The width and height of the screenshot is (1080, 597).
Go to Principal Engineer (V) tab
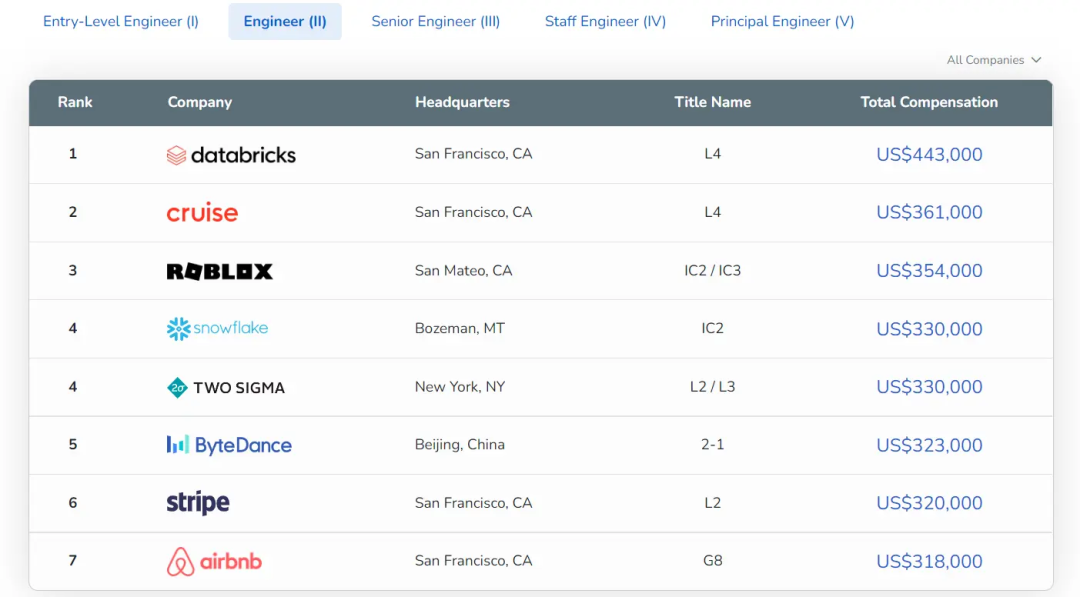click(782, 21)
